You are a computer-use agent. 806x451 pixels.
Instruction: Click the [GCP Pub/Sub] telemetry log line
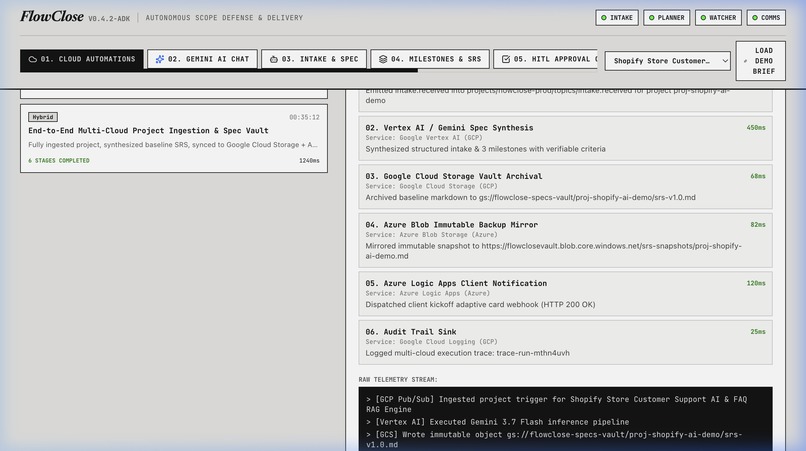click(x=556, y=404)
